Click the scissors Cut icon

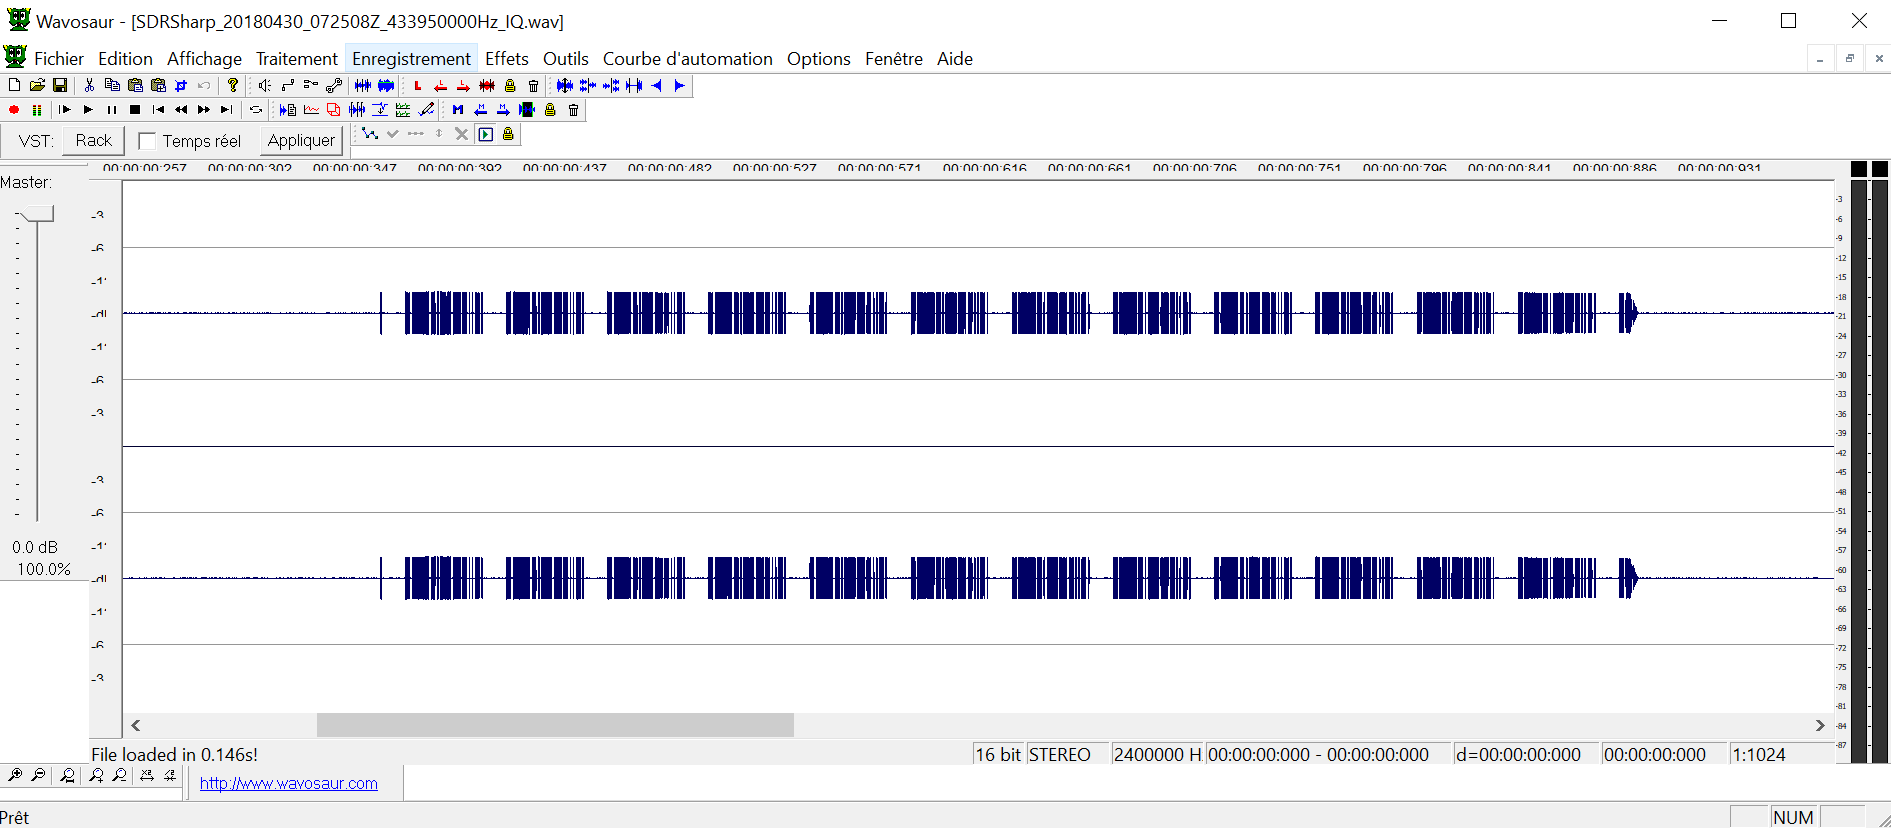(89, 86)
